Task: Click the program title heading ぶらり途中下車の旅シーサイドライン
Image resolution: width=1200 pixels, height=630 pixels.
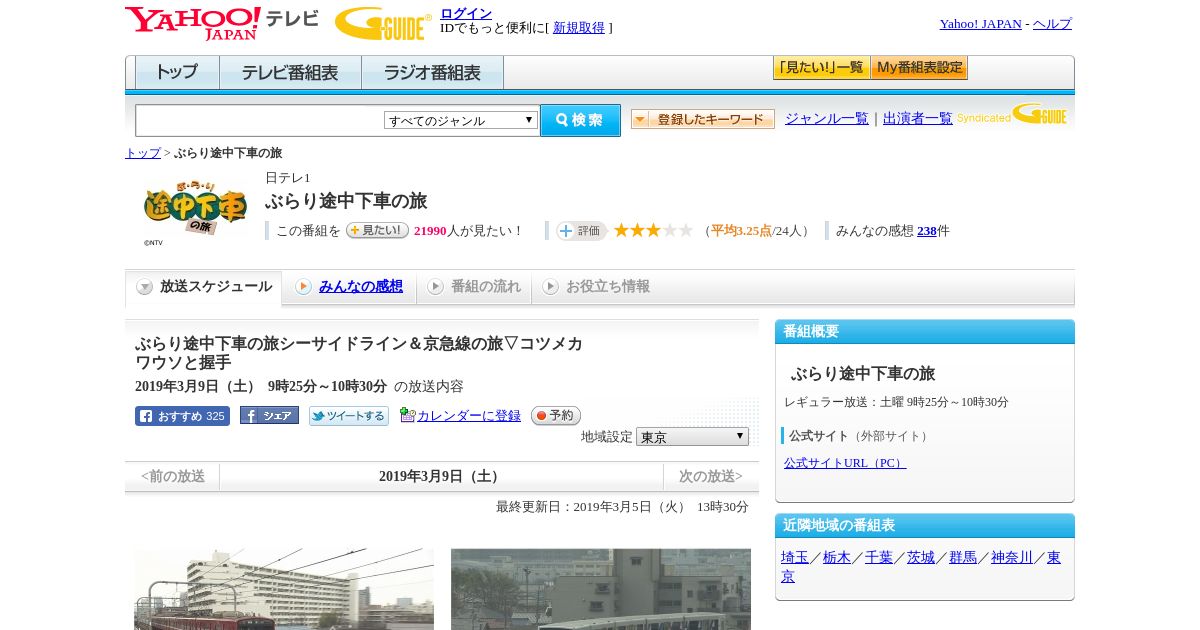Action: pos(359,353)
